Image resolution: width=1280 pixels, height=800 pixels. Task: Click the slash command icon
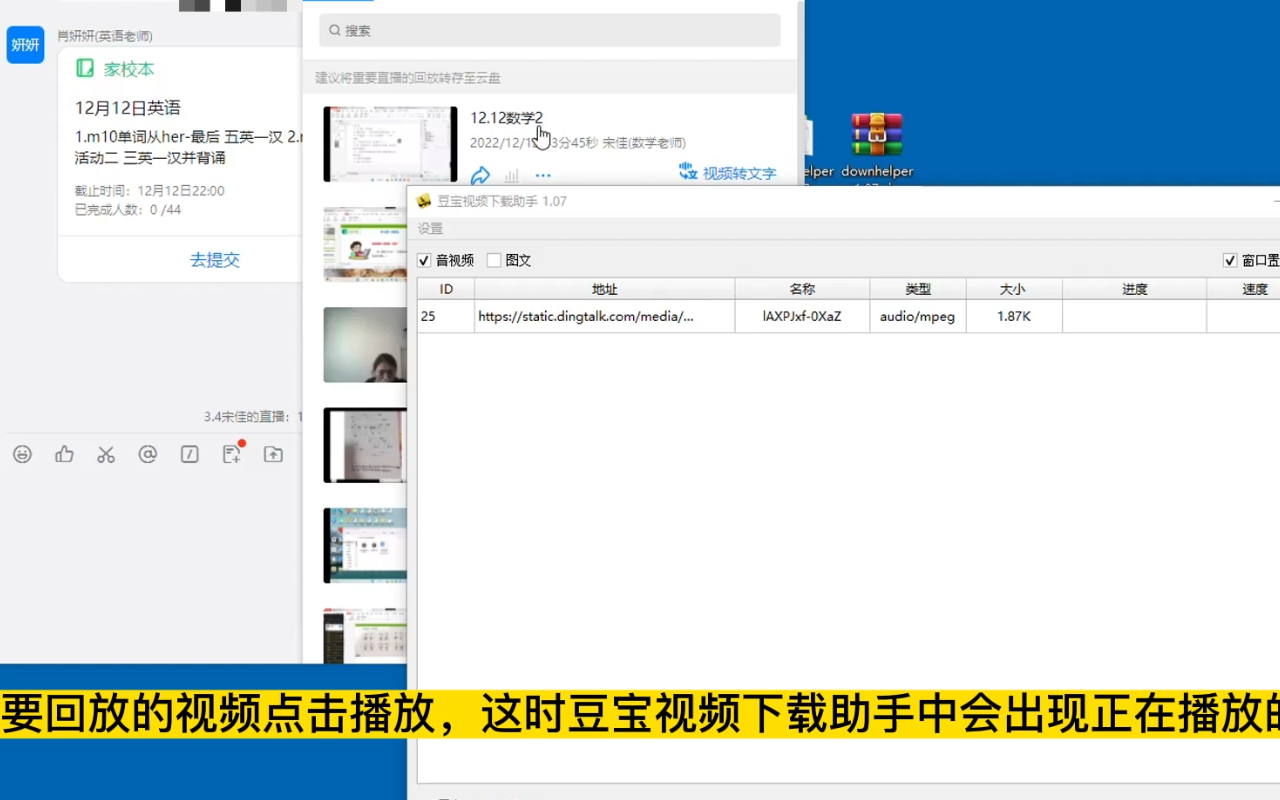point(189,454)
